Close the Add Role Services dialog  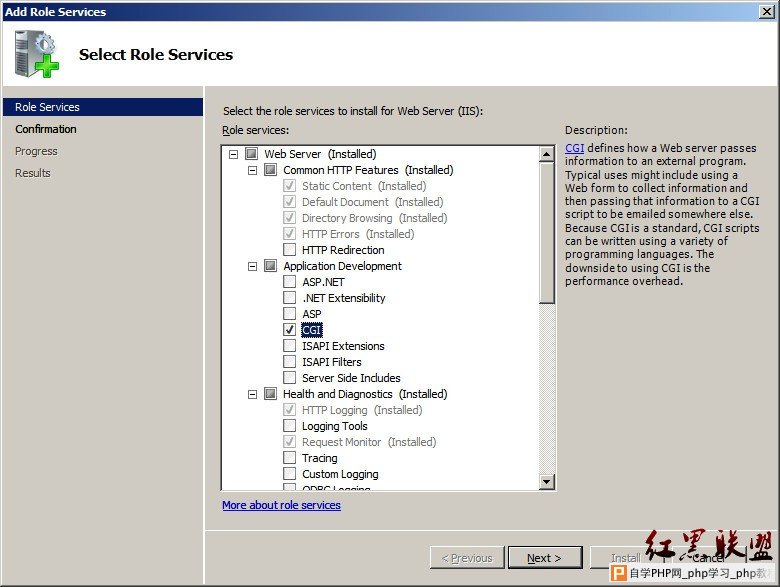tap(767, 11)
